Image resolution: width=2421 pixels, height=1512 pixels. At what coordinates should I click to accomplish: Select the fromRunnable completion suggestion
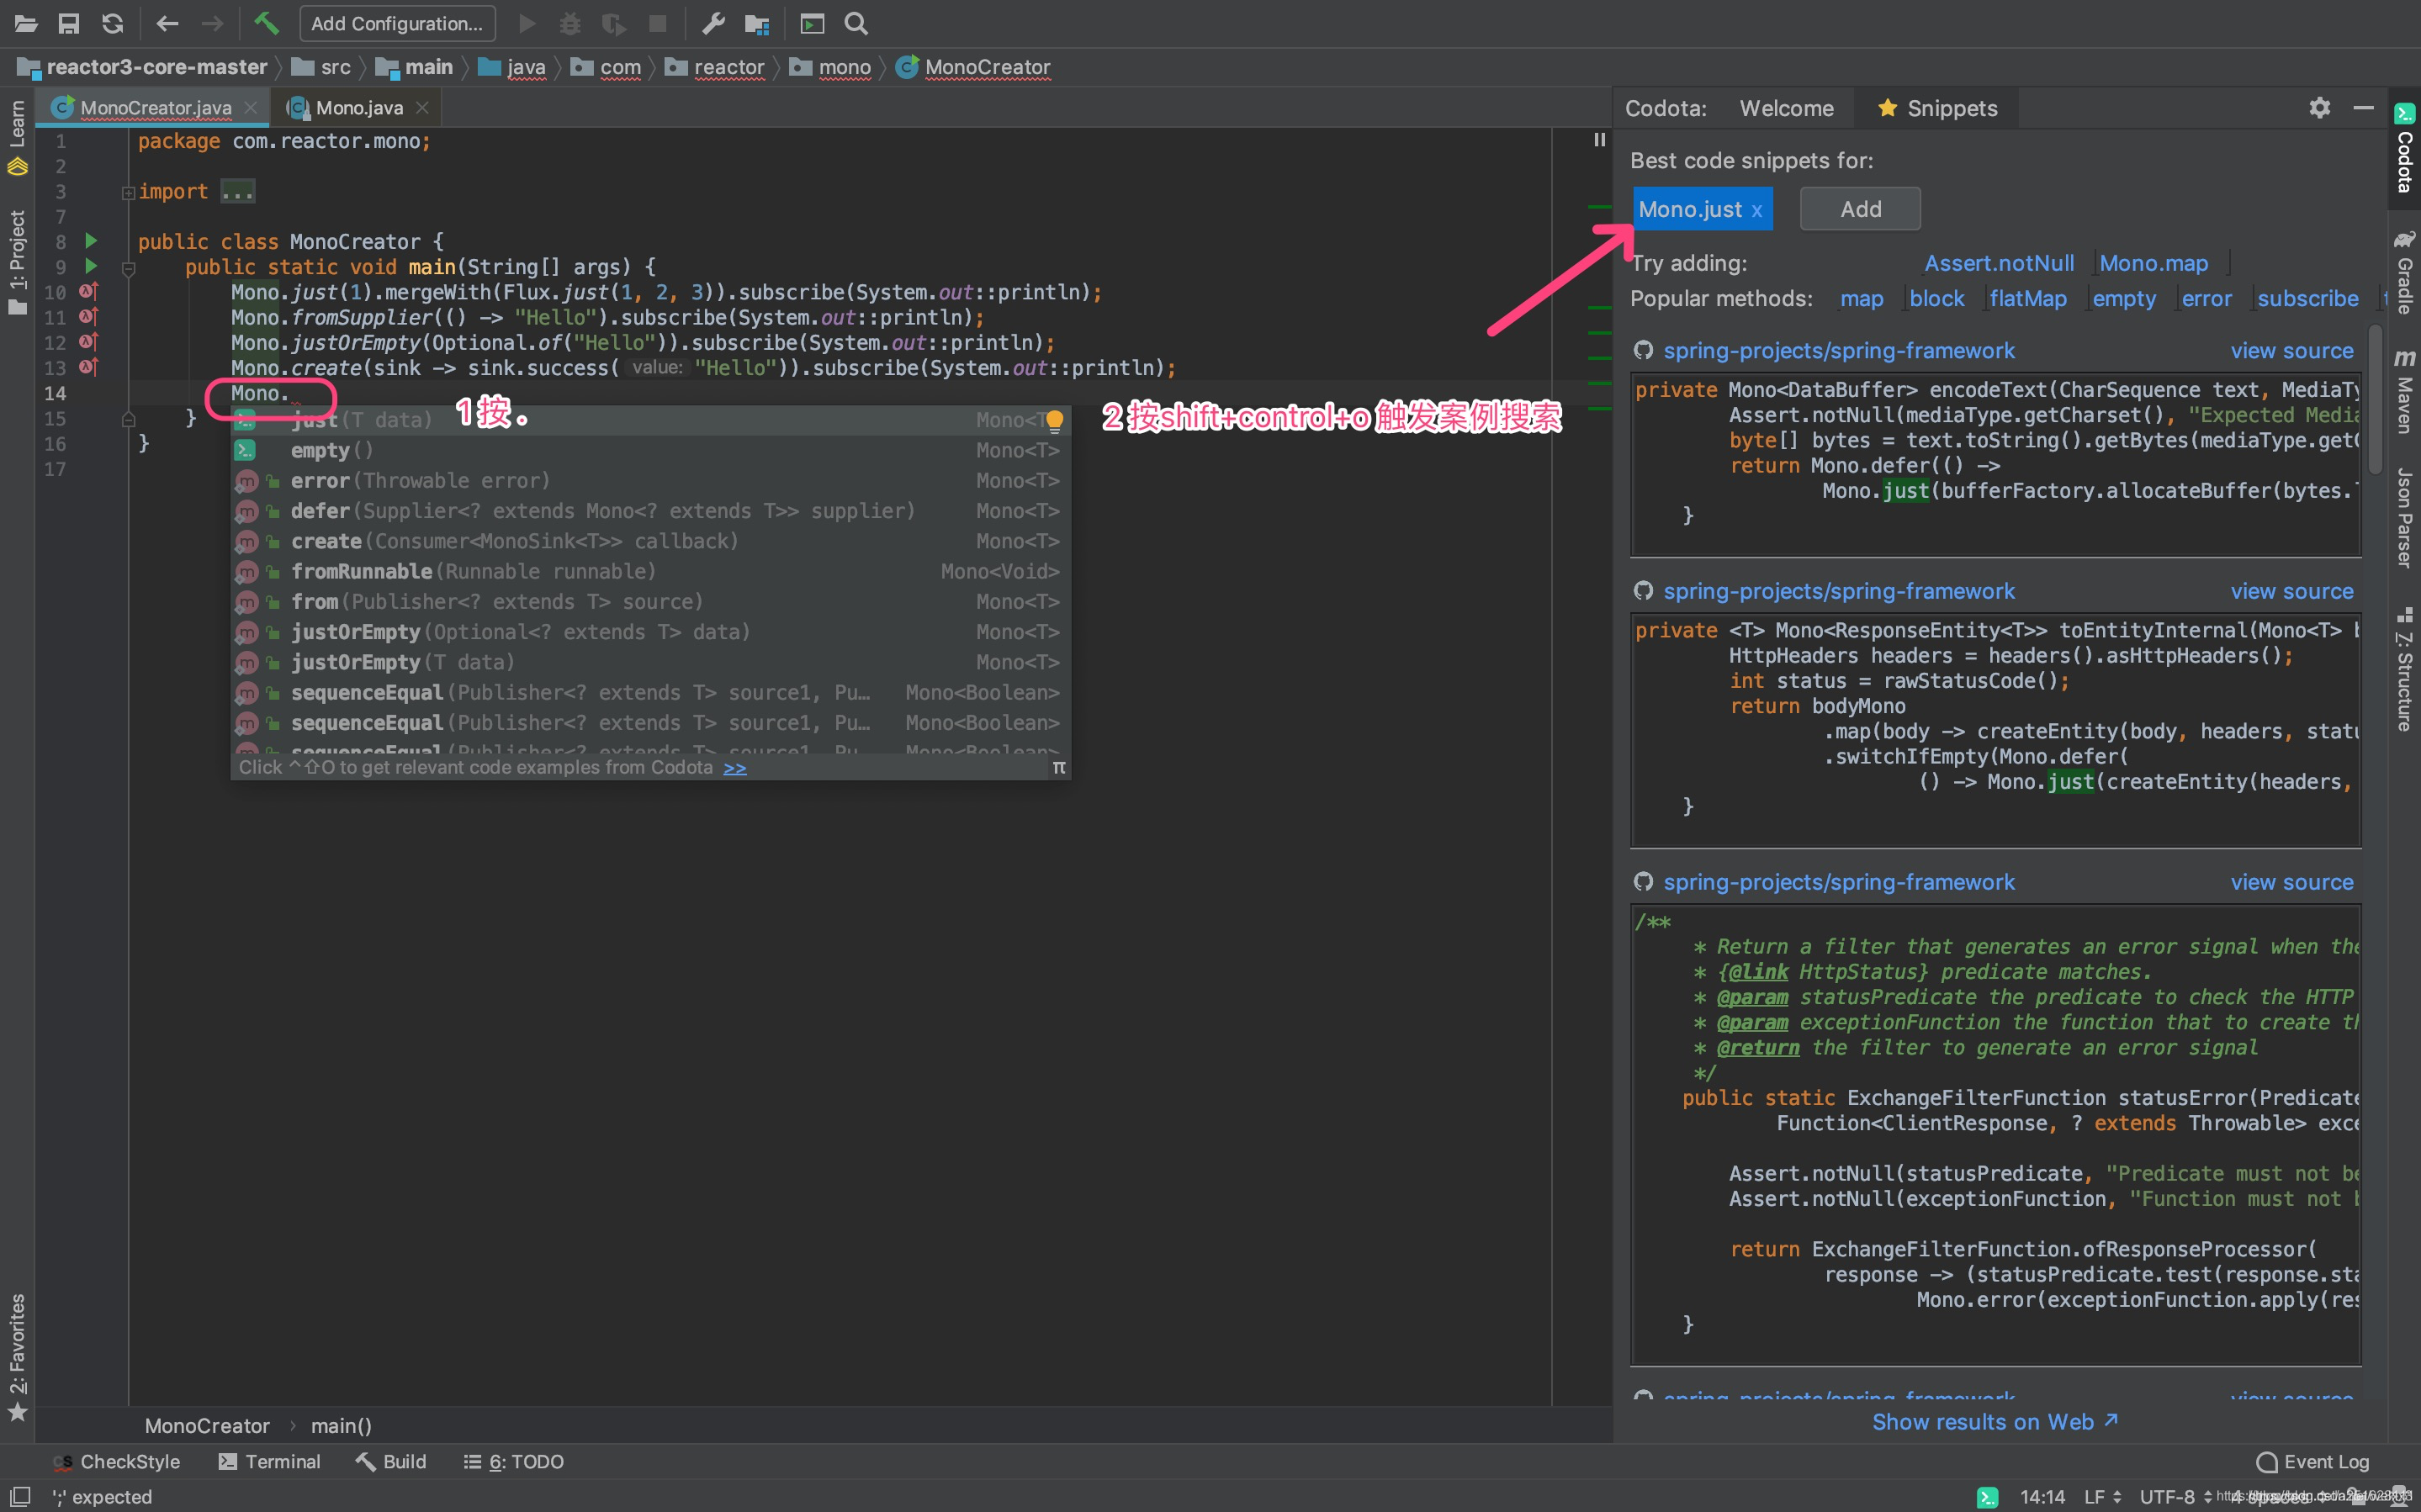pyautogui.click(x=361, y=571)
